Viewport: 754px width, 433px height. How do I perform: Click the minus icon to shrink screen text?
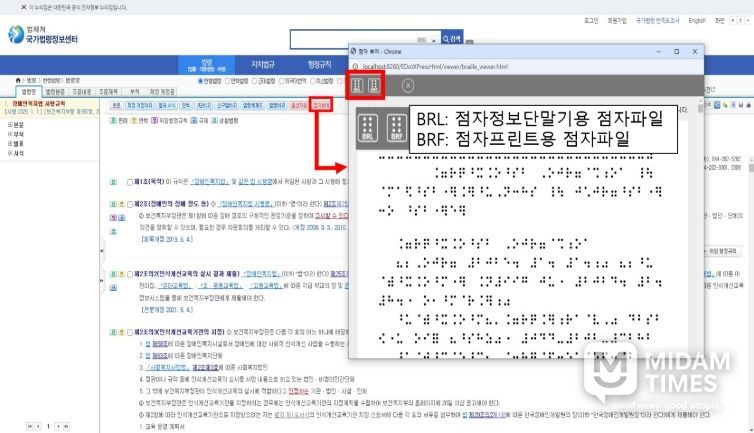tap(748, 21)
